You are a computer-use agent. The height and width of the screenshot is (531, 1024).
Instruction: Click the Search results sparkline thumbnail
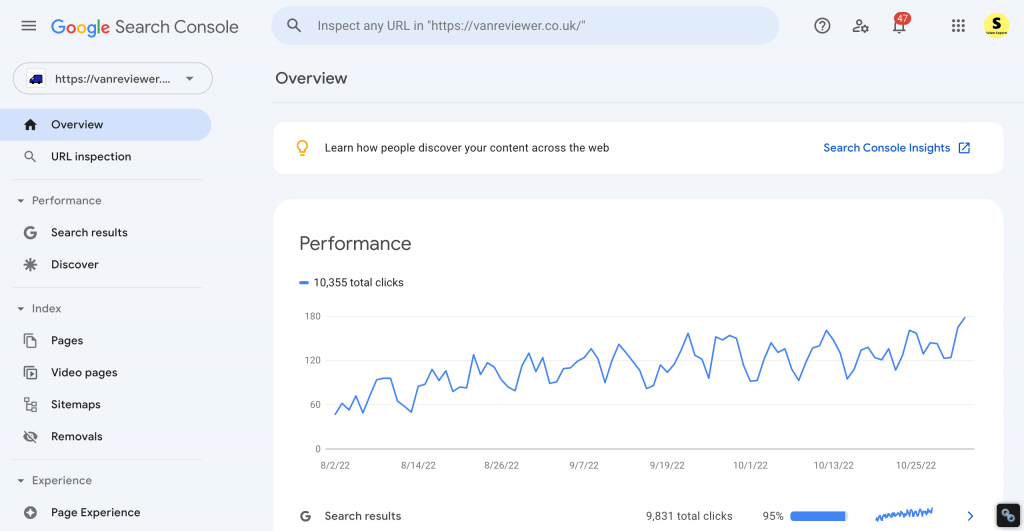904,515
